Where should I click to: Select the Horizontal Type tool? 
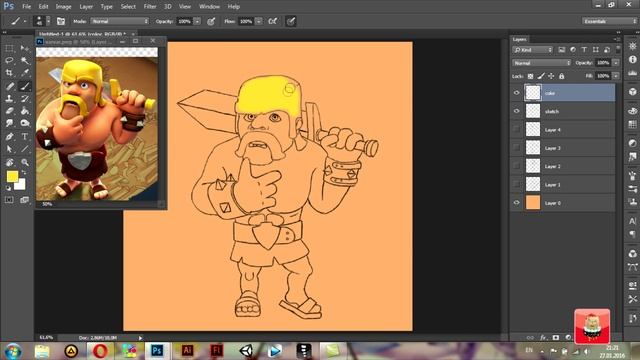(25, 136)
